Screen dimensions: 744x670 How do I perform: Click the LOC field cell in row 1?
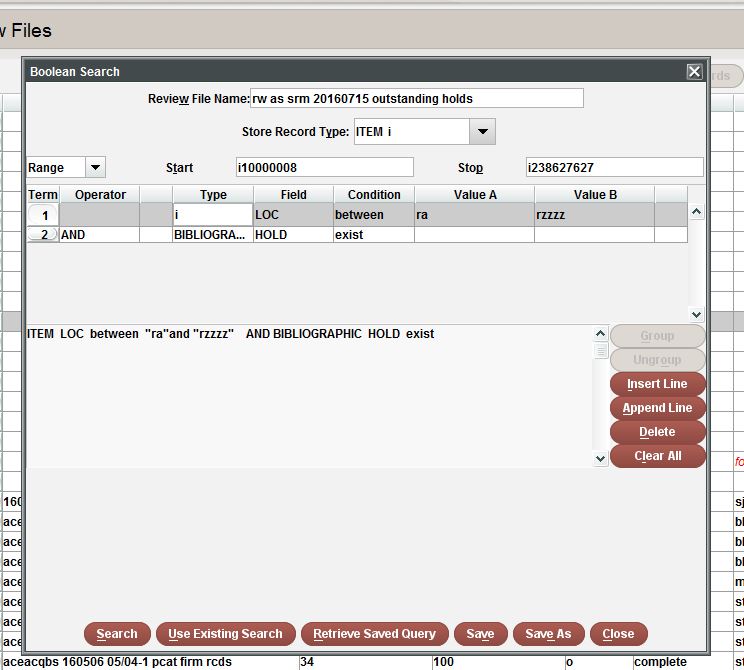(x=293, y=214)
